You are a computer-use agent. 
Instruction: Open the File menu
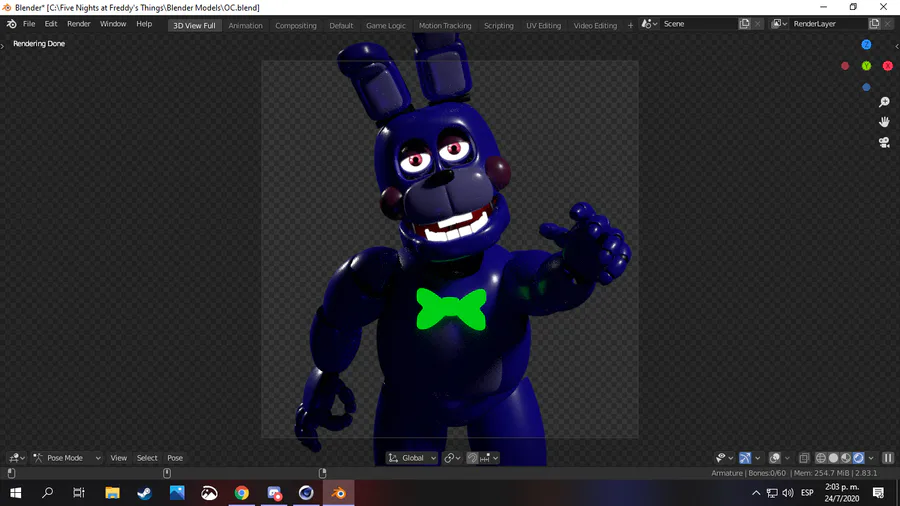pos(29,24)
